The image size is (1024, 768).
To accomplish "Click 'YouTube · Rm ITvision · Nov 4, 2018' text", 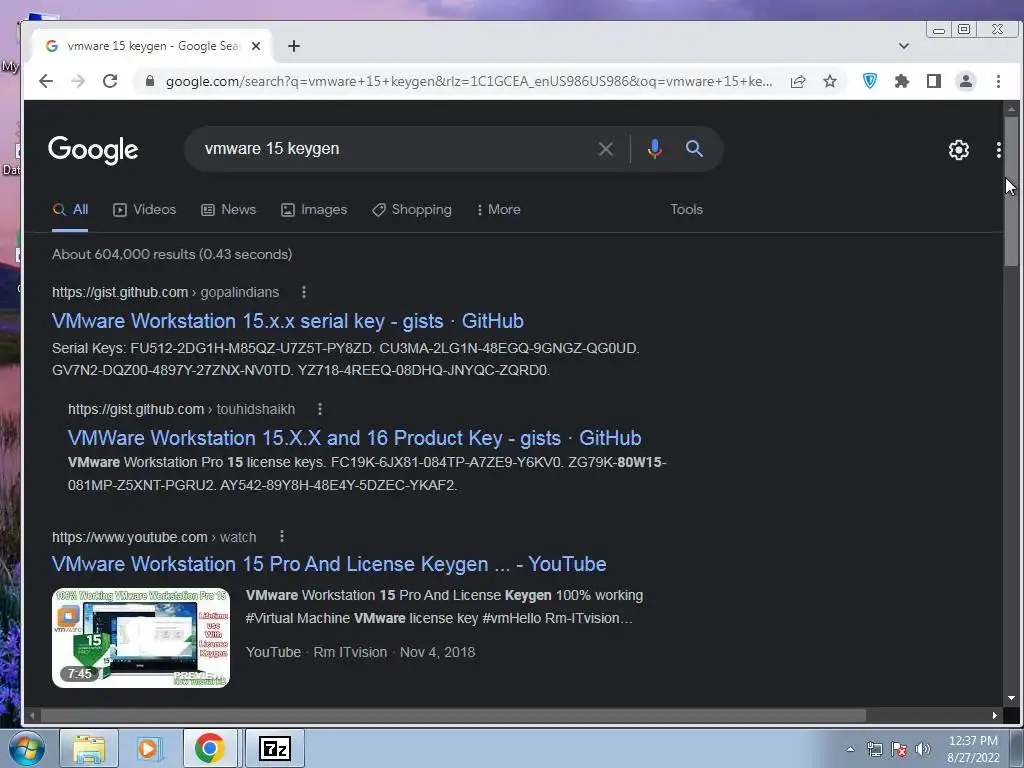I will [360, 652].
